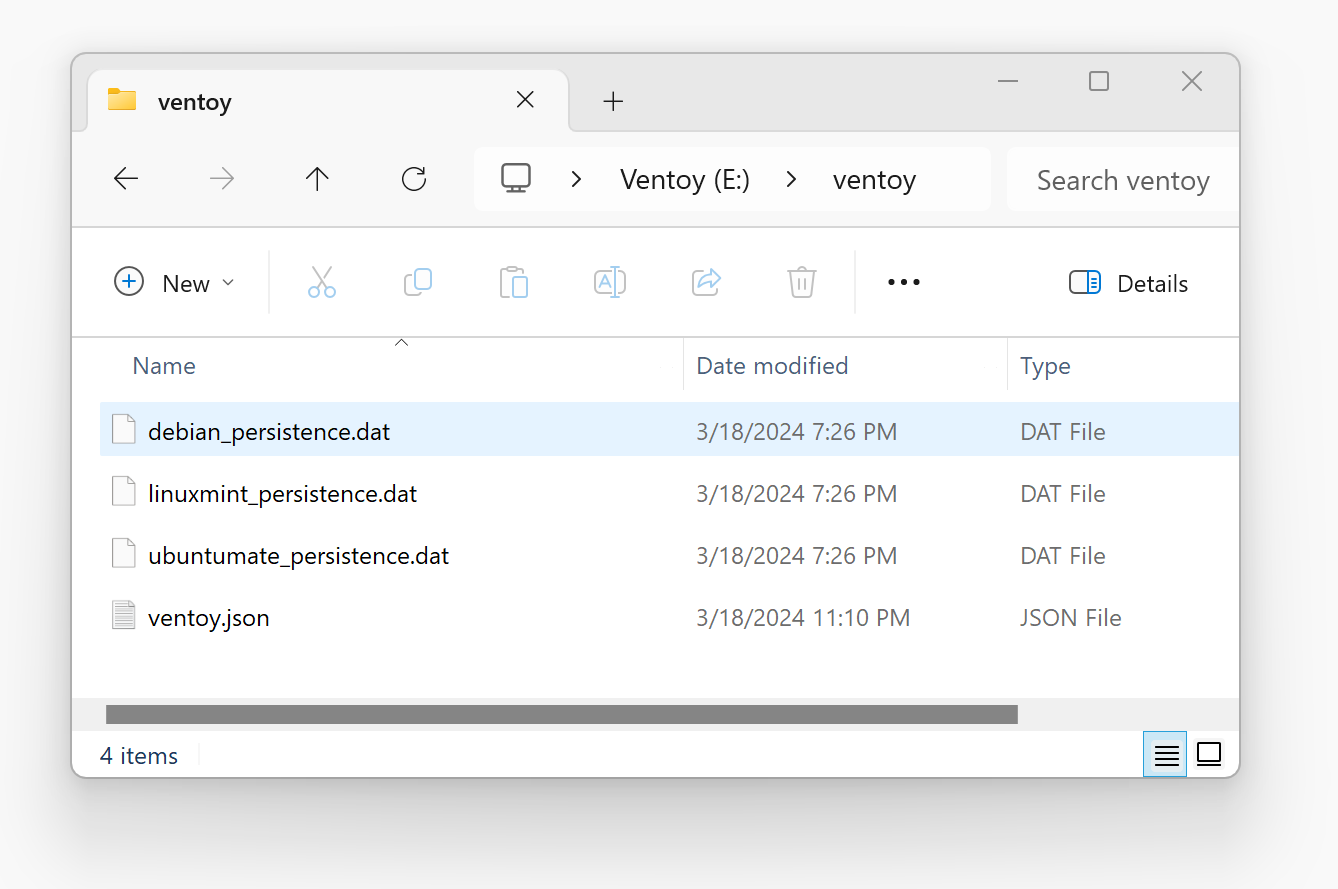Expand the breadcrumb chevron after Ventoy (E:)

(x=791, y=178)
